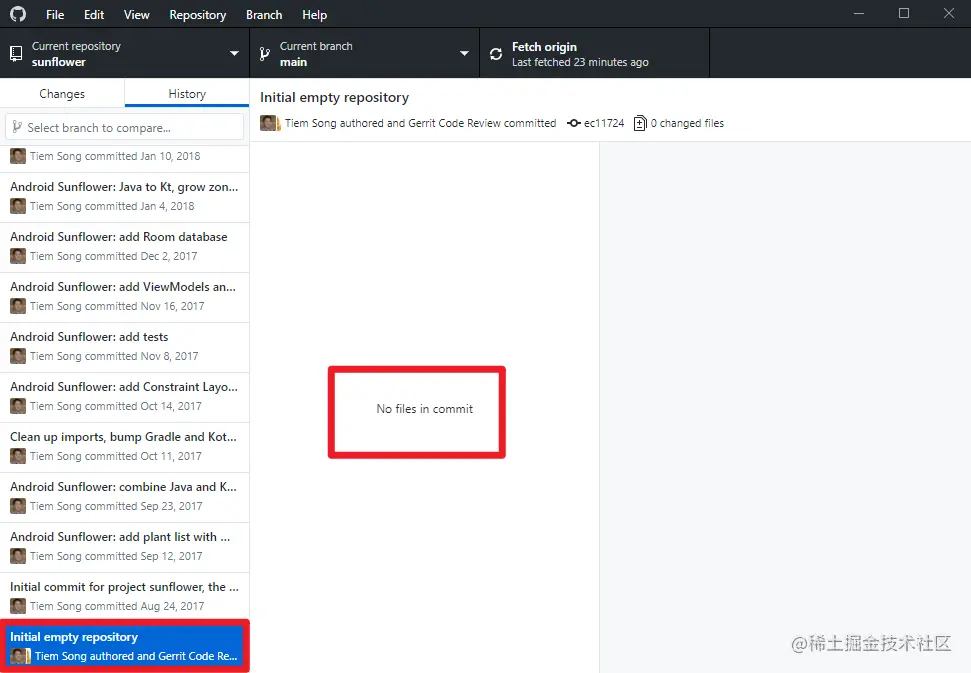Click commit title Initial empty repository header
Image resolution: width=971 pixels, height=673 pixels.
click(x=334, y=97)
